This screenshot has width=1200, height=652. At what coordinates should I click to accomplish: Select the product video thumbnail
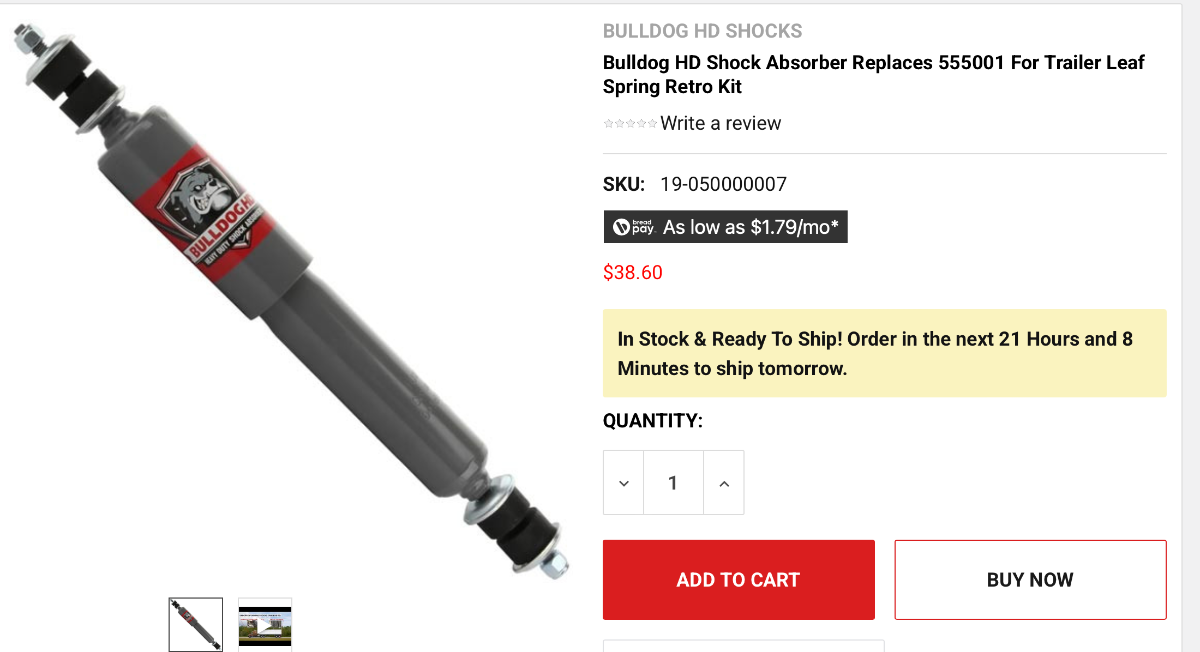point(265,625)
